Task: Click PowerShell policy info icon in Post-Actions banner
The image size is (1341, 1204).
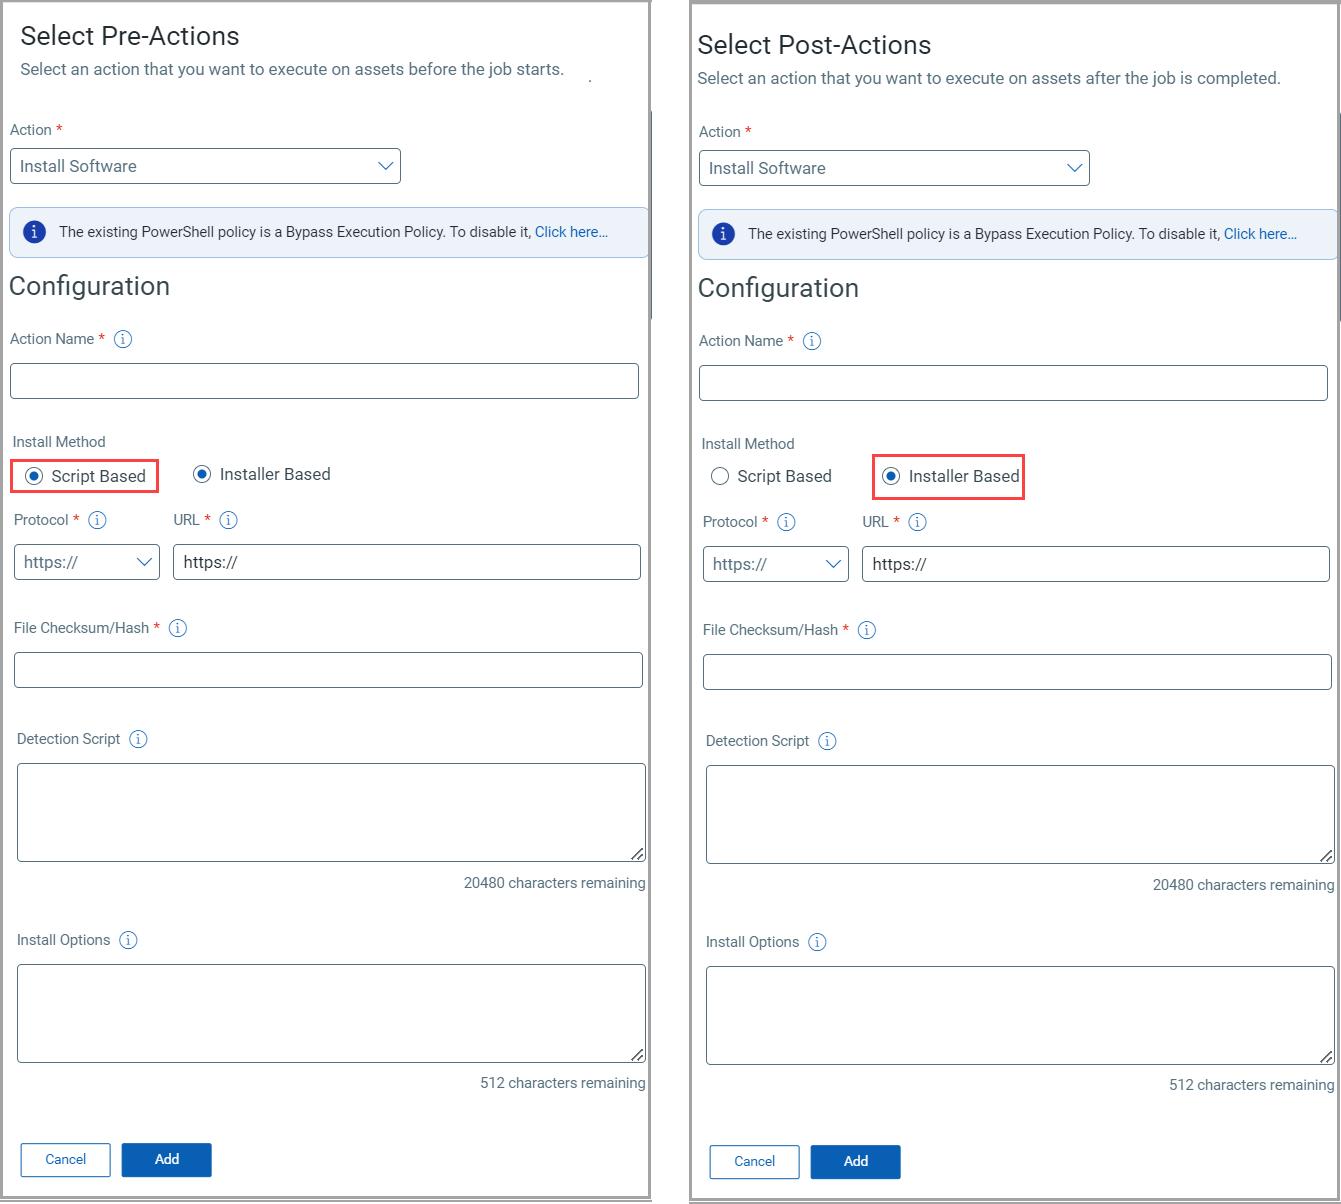Action: point(723,234)
